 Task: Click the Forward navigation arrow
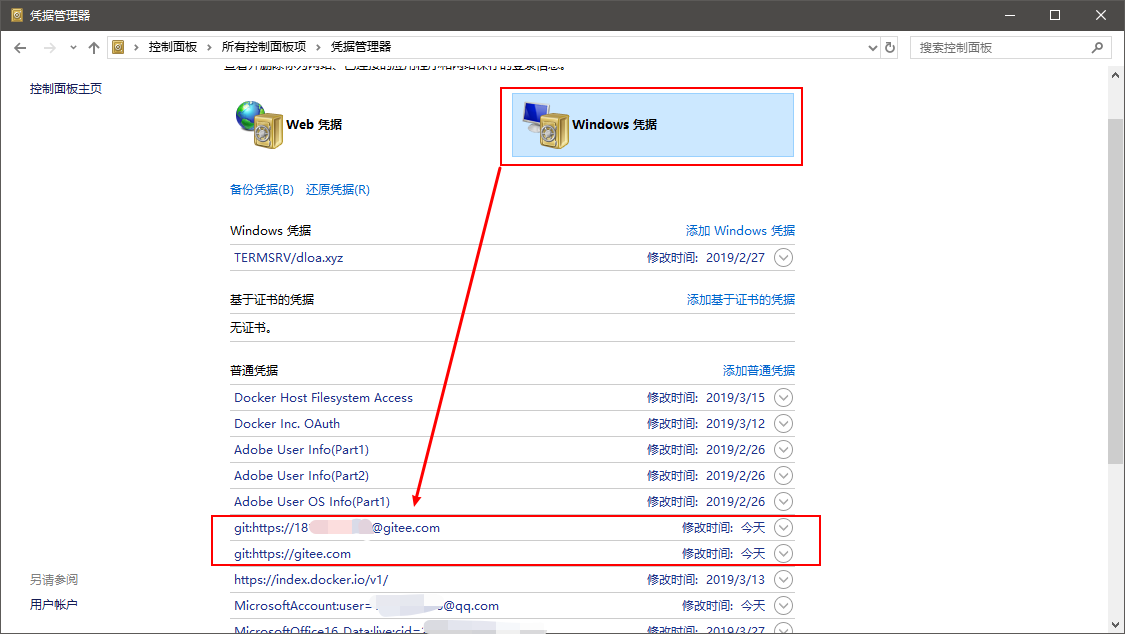click(50, 47)
